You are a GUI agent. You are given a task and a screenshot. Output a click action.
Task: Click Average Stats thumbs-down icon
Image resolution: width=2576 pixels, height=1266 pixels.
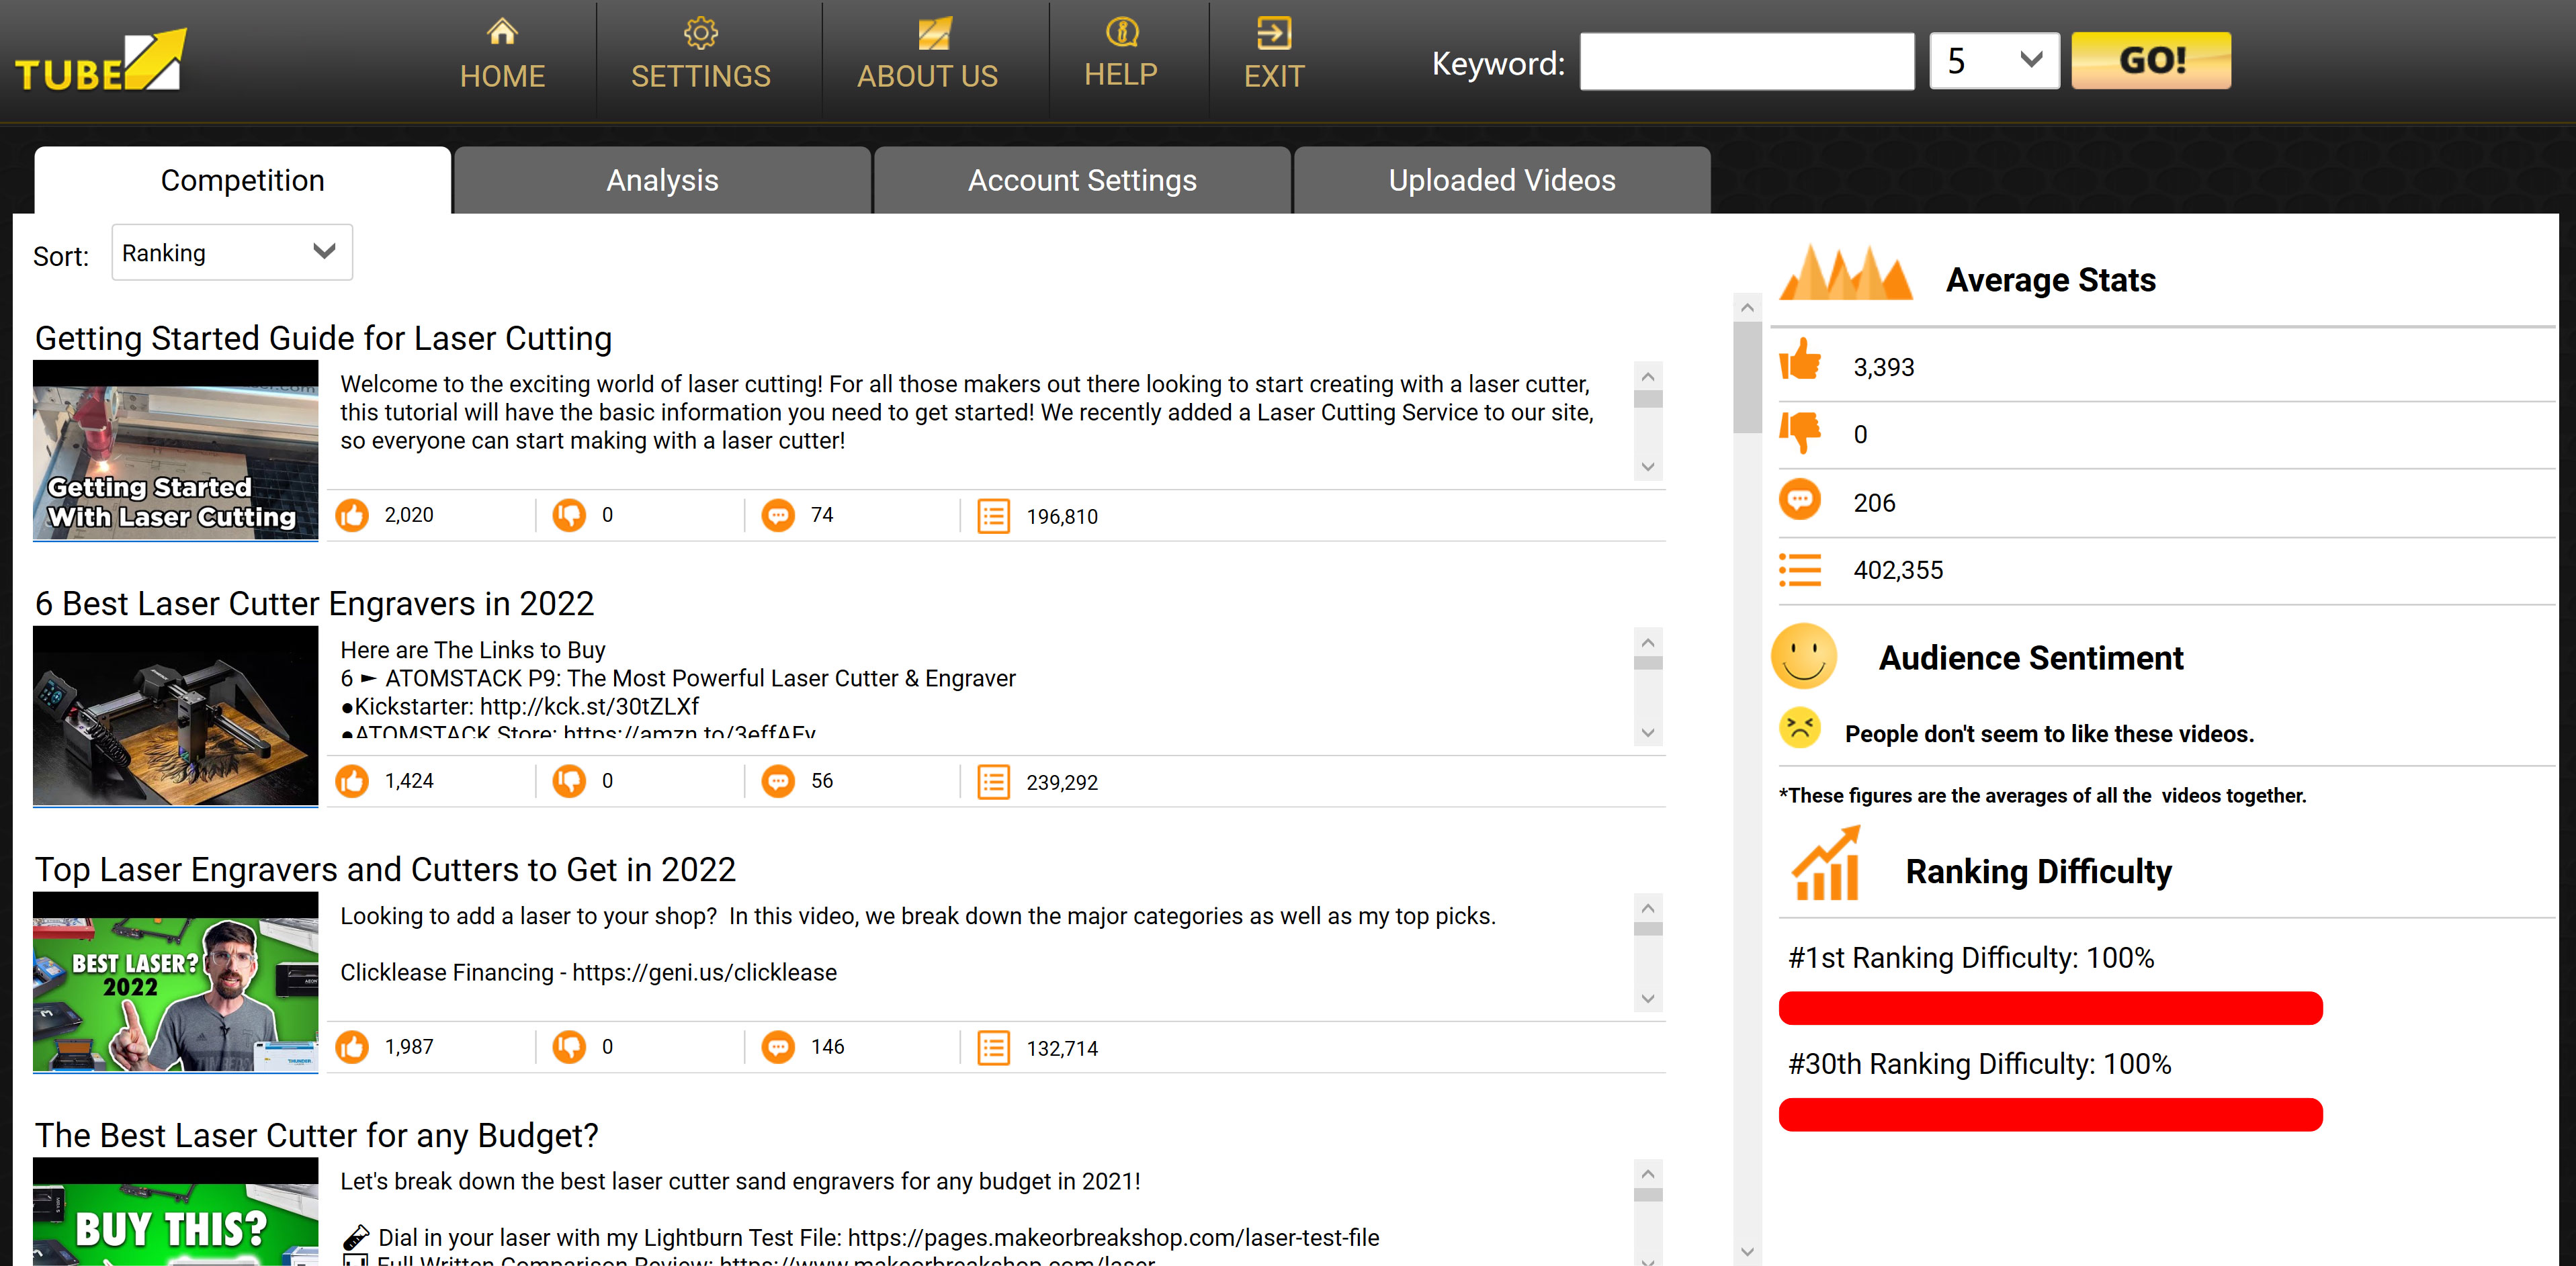pos(1800,432)
